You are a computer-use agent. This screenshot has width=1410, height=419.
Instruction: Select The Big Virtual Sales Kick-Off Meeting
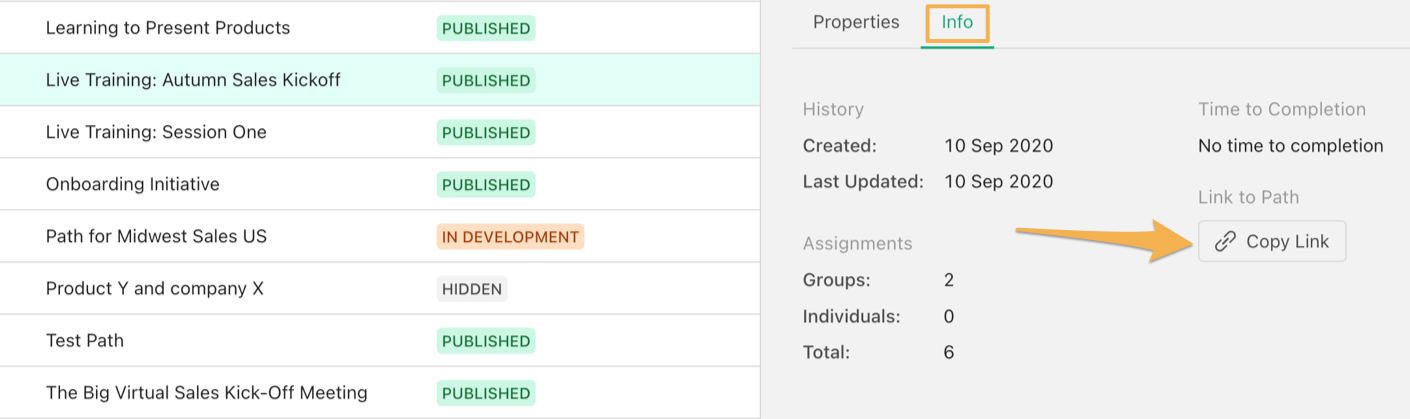pos(207,392)
